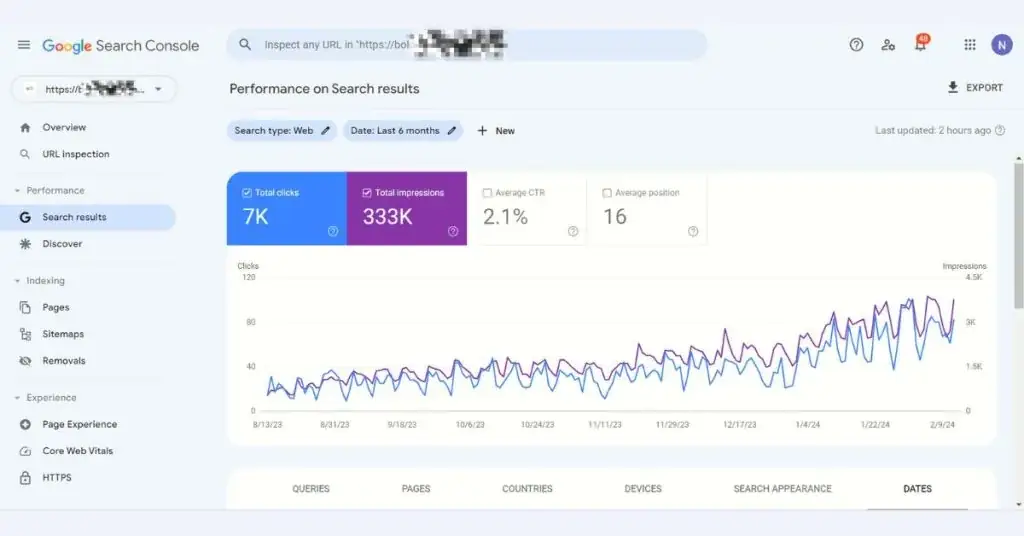Open Discover report in sidebar

[62, 244]
